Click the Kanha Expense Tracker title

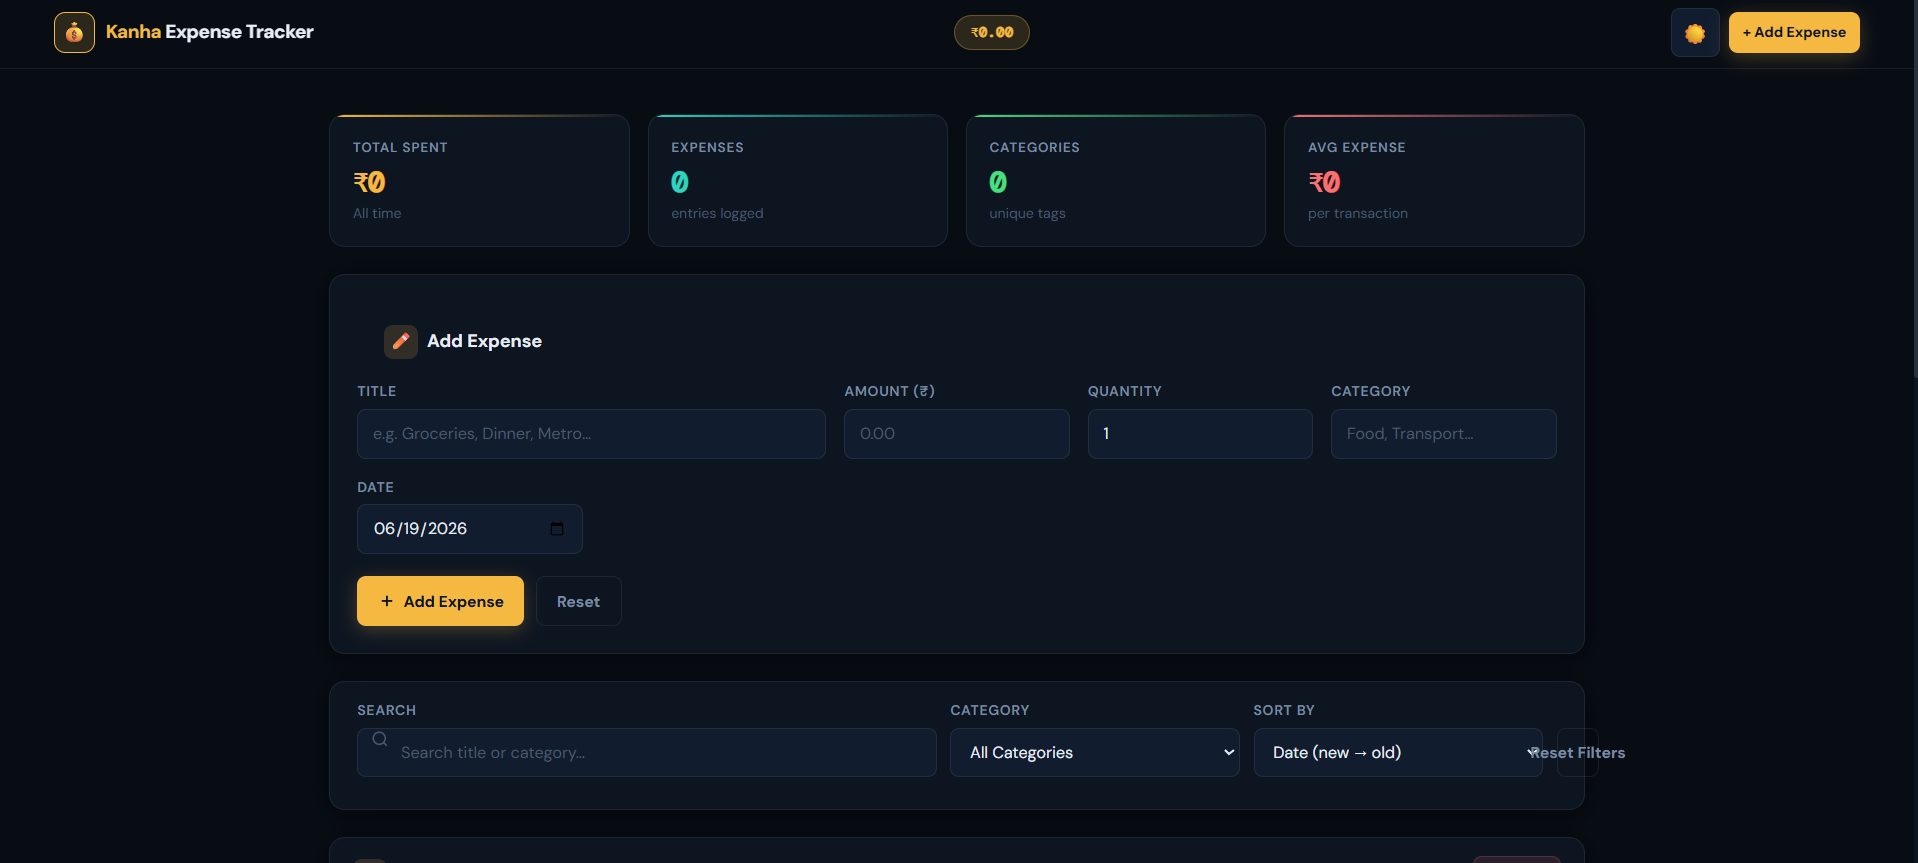pyautogui.click(x=210, y=32)
